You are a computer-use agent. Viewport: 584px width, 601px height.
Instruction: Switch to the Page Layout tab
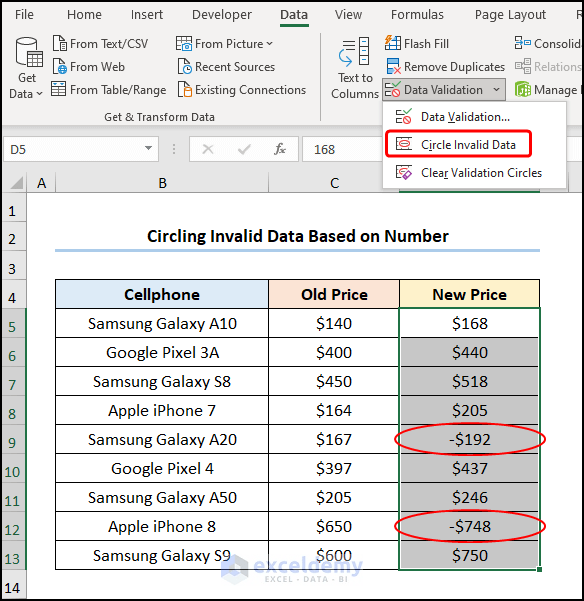pos(510,15)
